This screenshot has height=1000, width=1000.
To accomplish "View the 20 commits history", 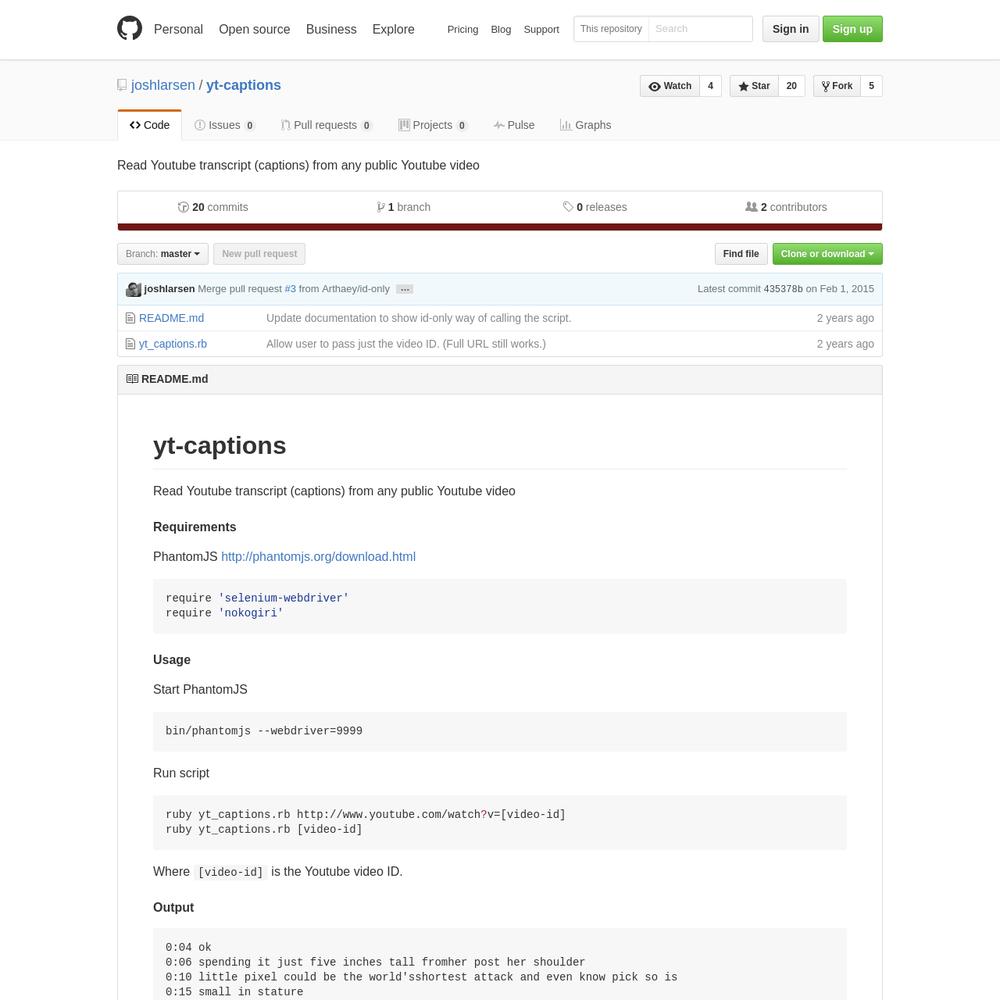I will (213, 207).
